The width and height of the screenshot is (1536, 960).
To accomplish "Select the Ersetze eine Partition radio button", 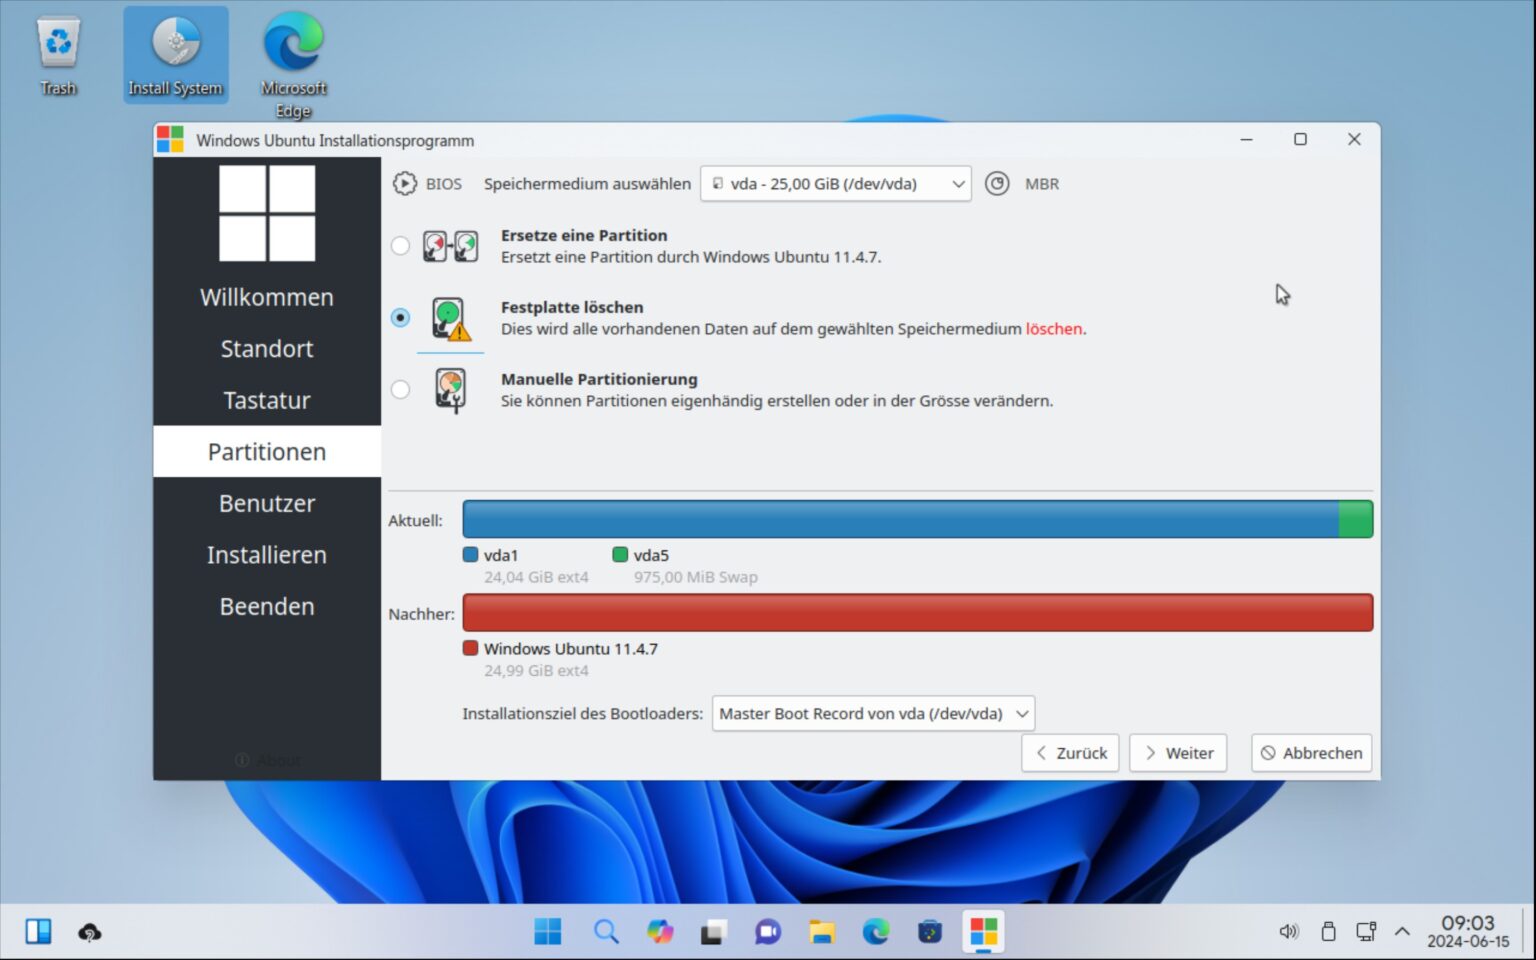I will coord(400,245).
